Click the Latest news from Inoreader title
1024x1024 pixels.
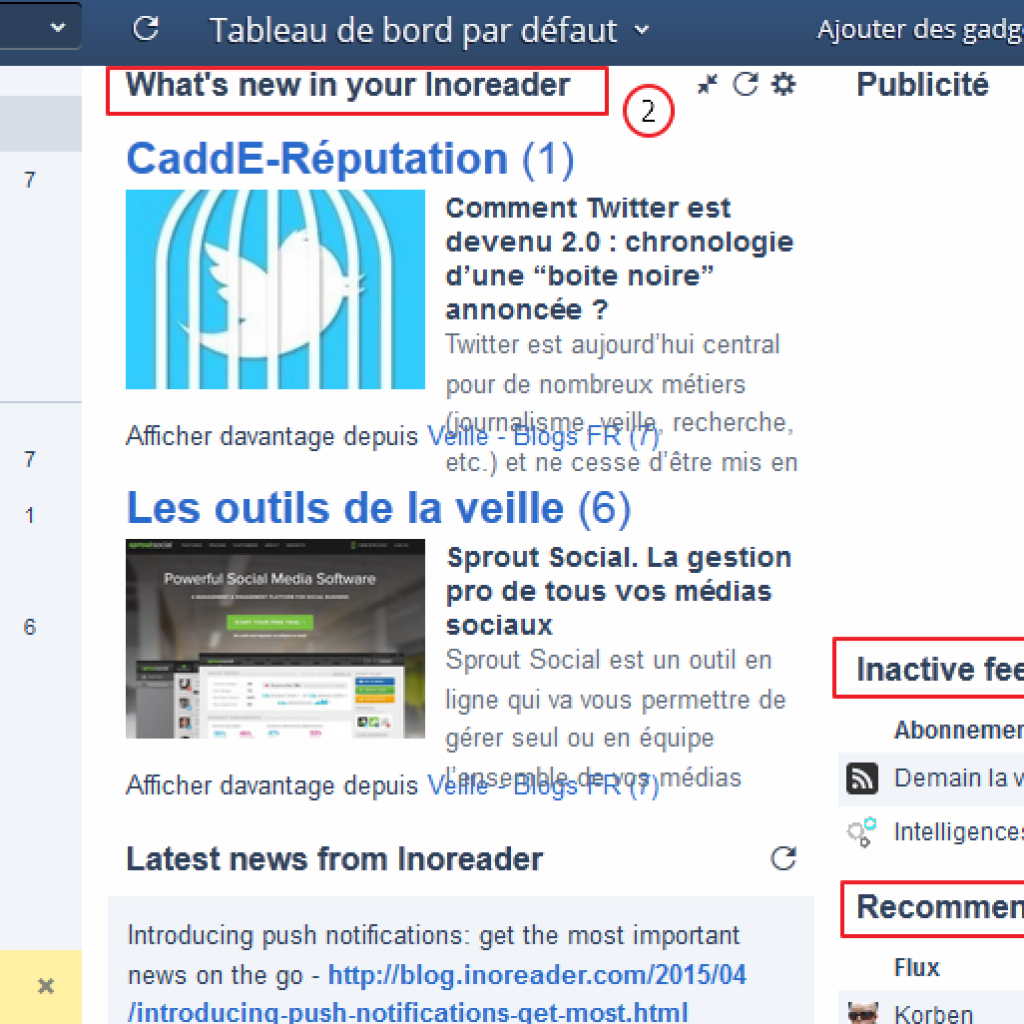[334, 859]
